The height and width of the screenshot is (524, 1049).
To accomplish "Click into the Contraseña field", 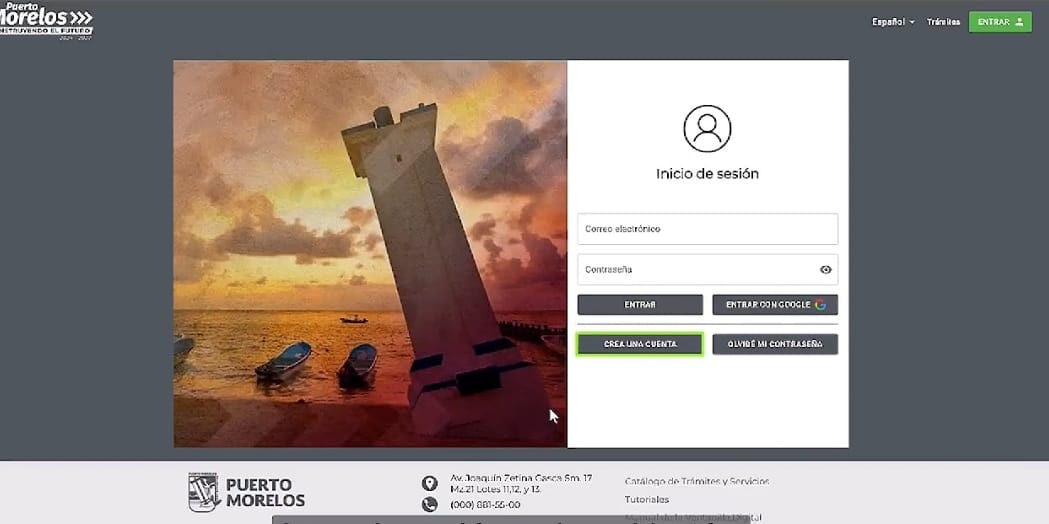I will click(x=695, y=270).
